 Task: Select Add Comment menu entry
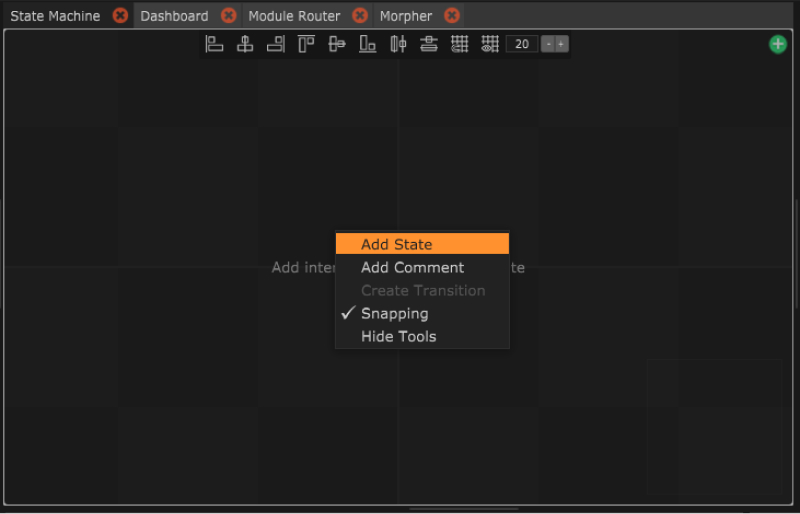412,267
